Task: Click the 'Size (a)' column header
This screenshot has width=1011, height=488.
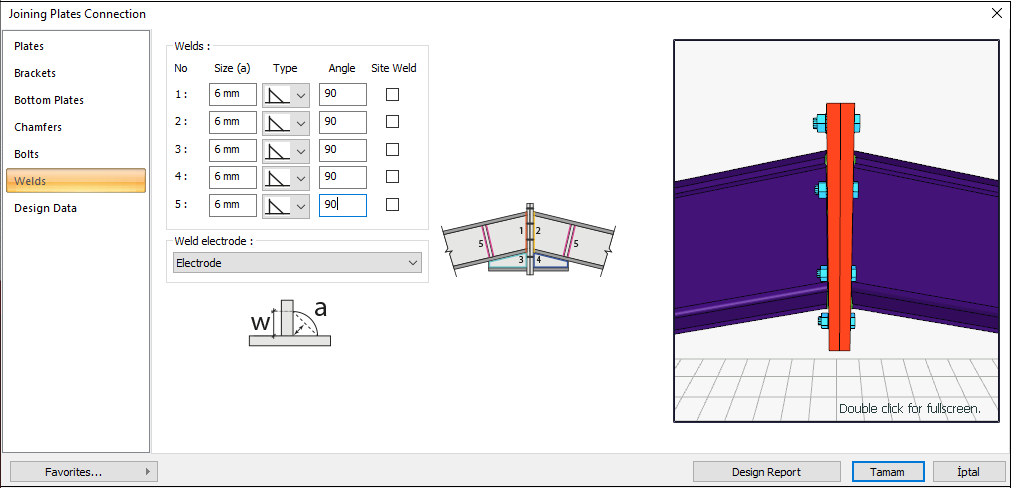Action: point(232,68)
